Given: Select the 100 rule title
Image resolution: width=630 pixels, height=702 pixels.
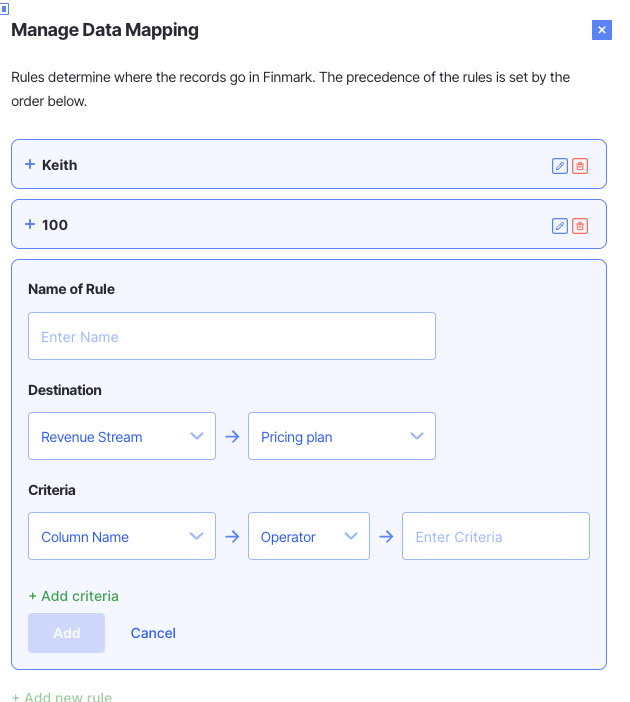Looking at the screenshot, I should click(x=55, y=225).
